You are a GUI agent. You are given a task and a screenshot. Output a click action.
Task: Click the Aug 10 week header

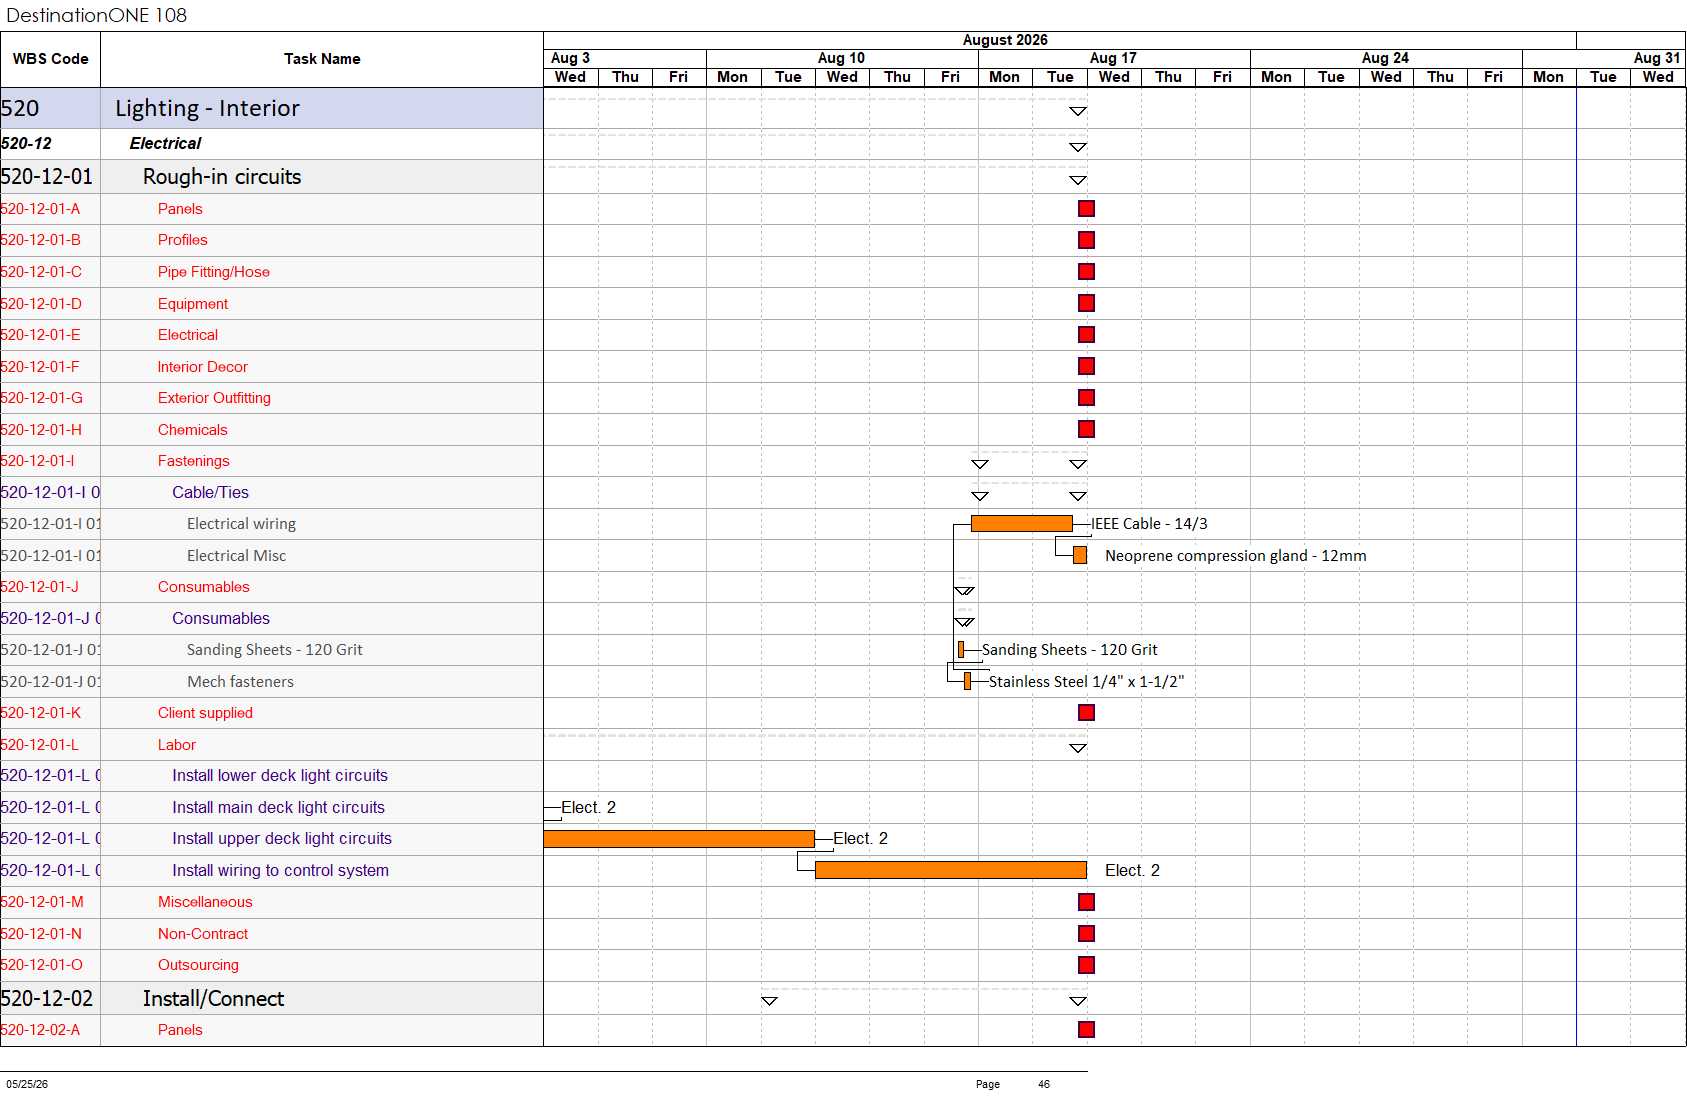pyautogui.click(x=842, y=58)
